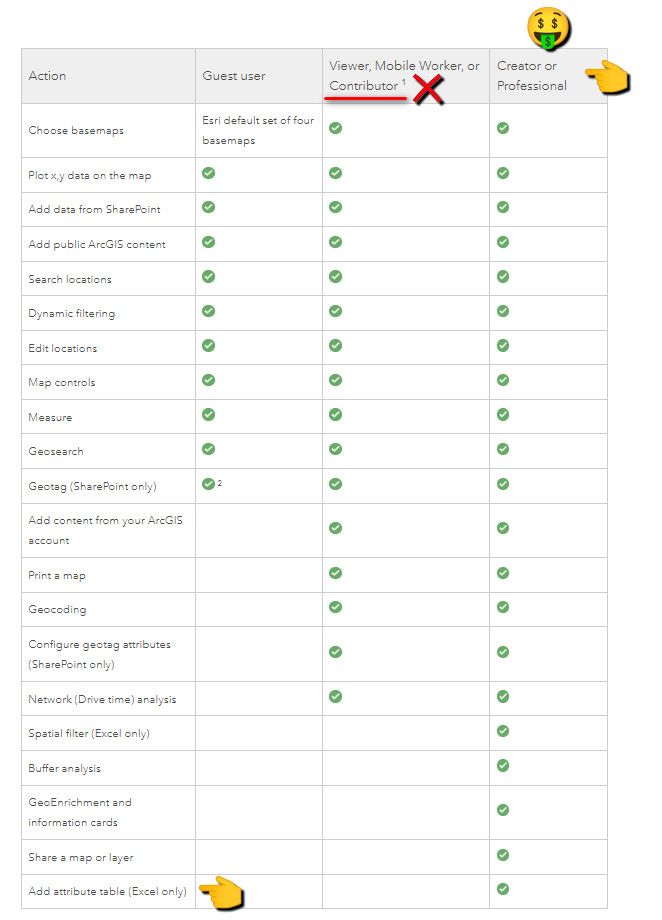The height and width of the screenshot is (920, 662).
Task: Click the Geocoding row label
Action: (57, 610)
